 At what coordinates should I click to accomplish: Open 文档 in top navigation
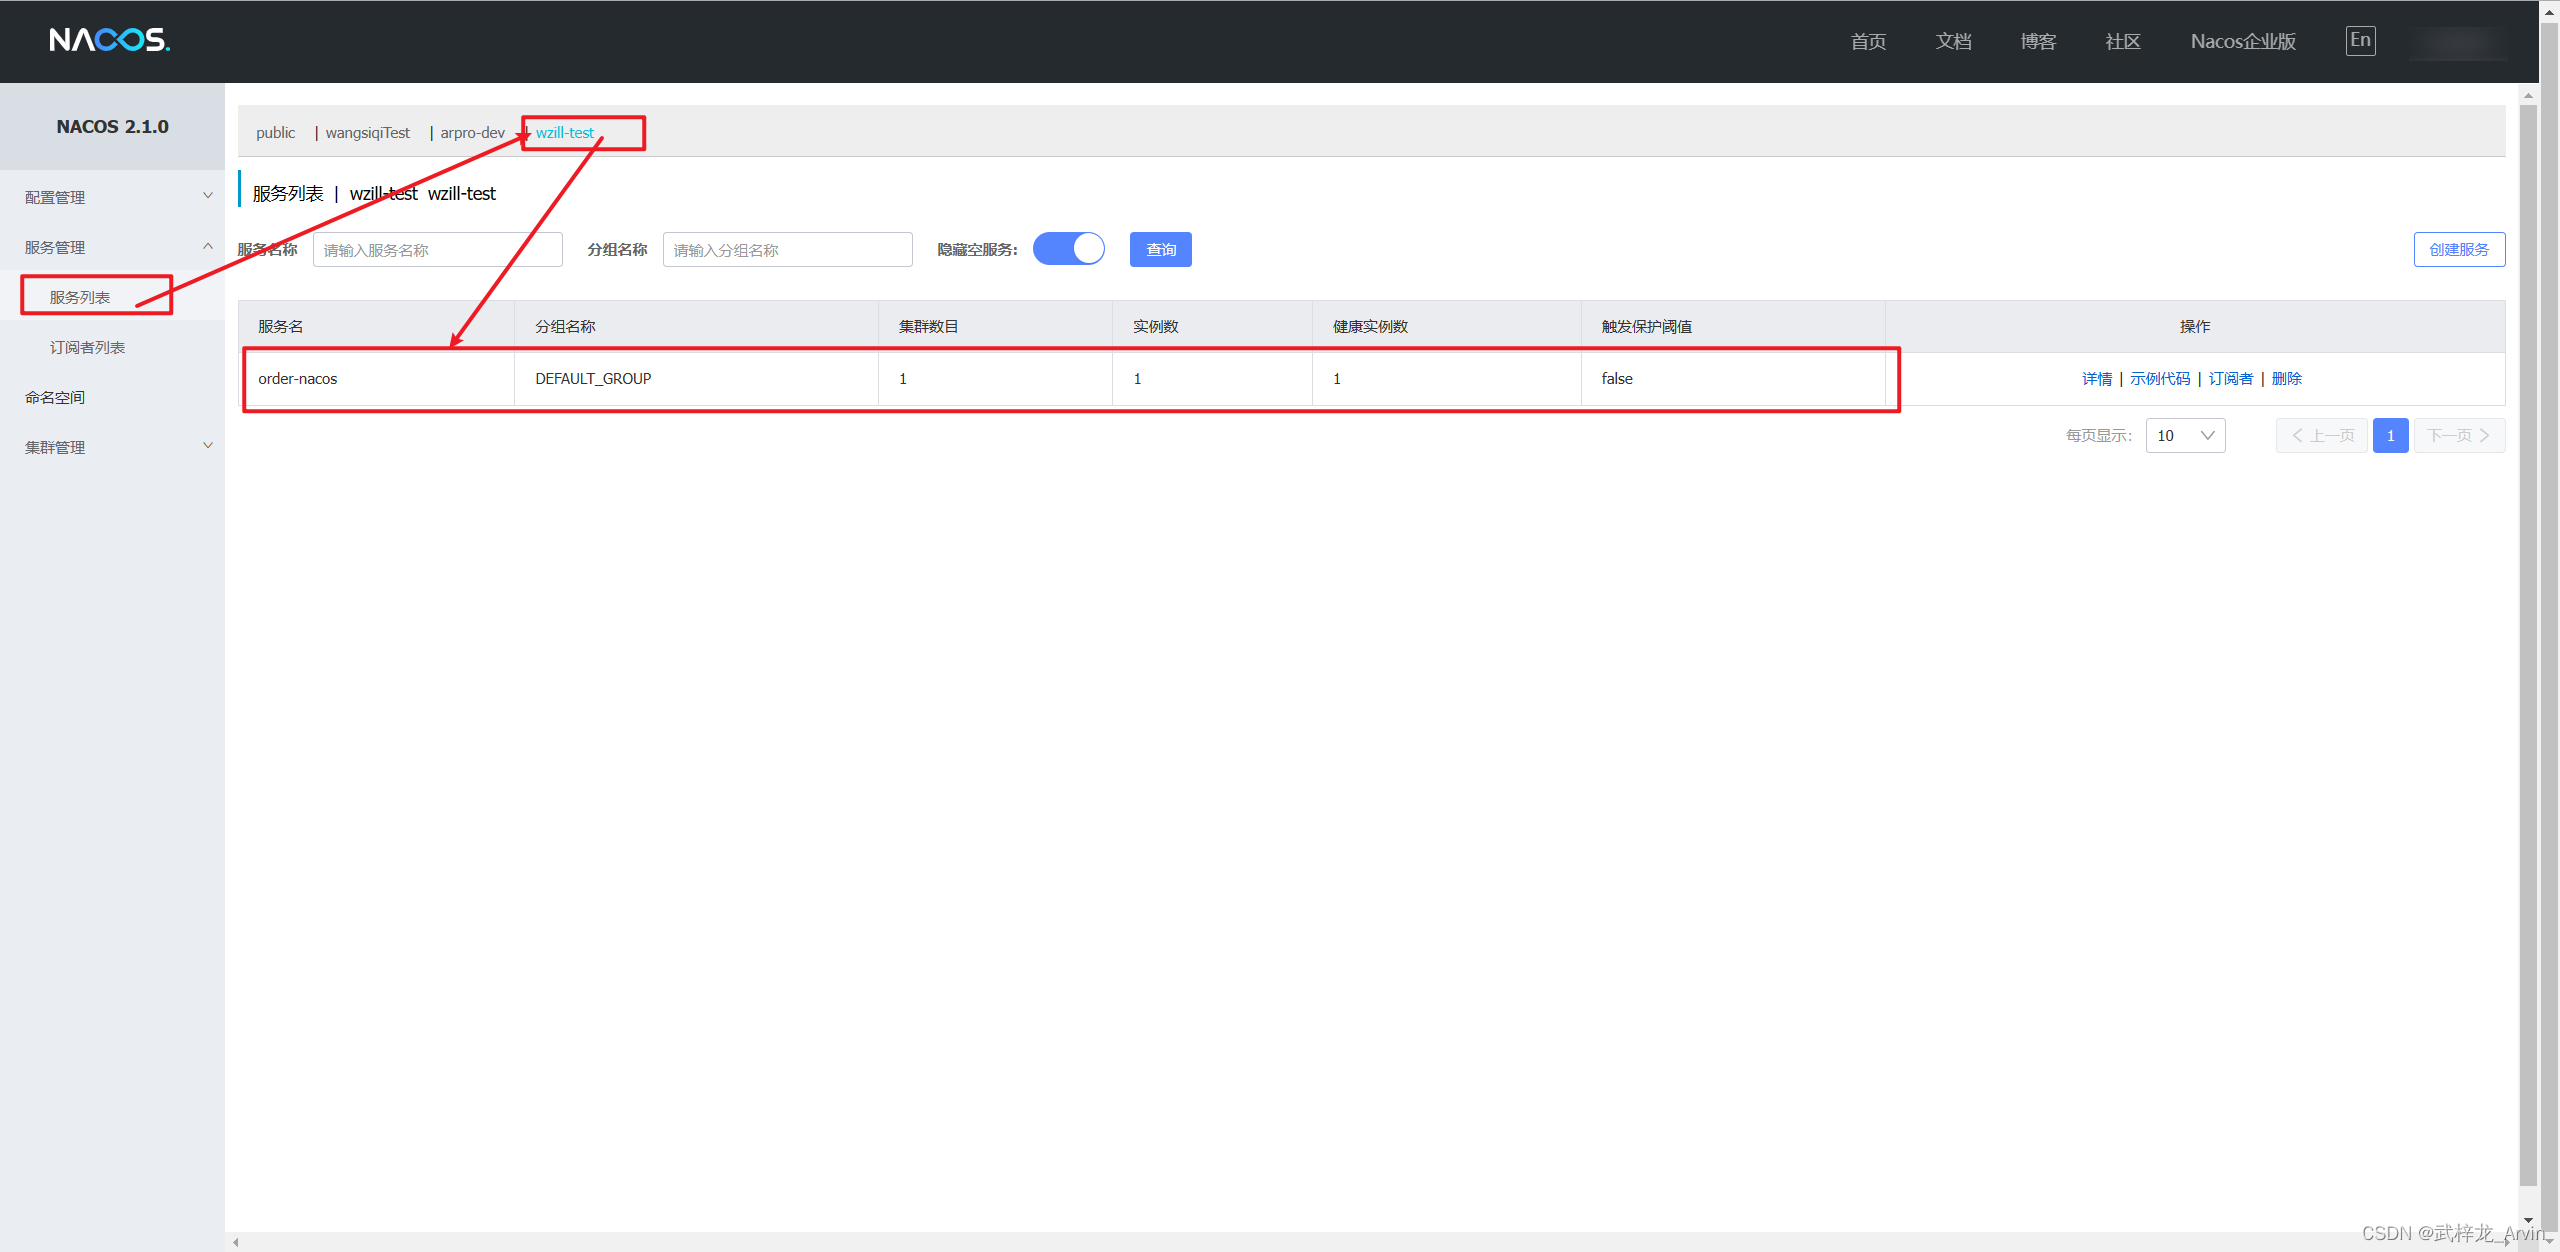(1953, 42)
